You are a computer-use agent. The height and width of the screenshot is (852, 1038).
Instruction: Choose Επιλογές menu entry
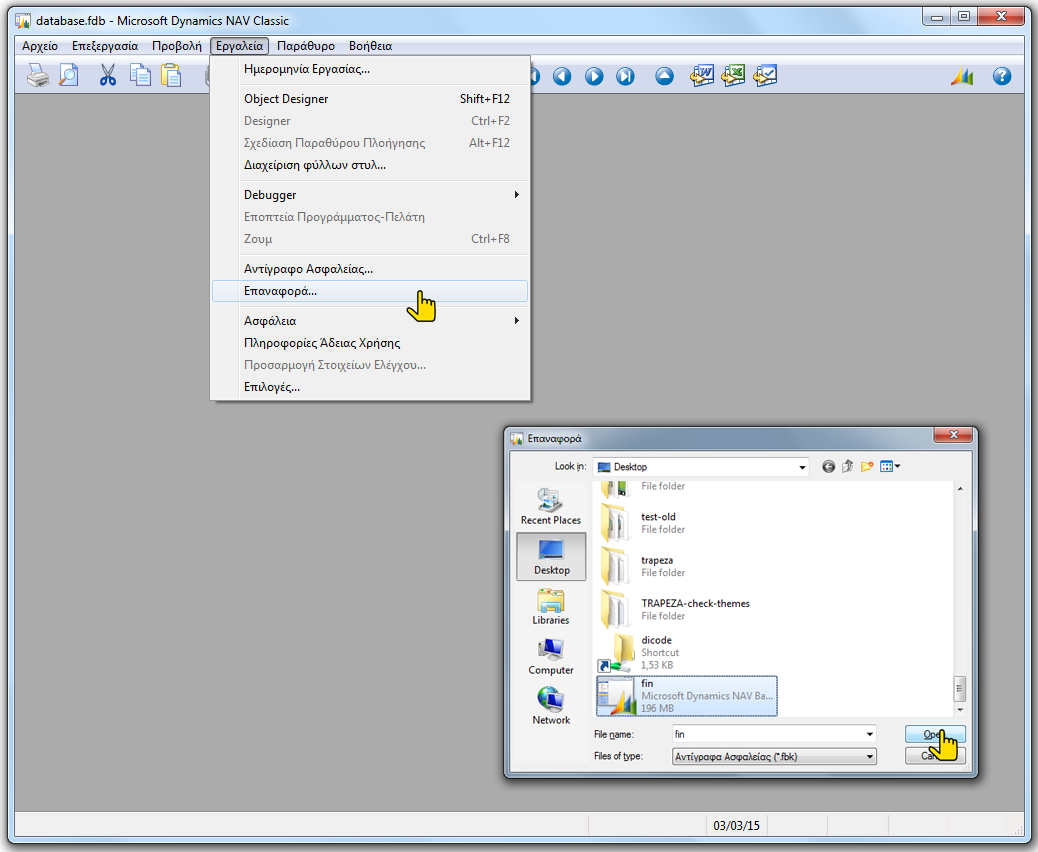point(370,387)
